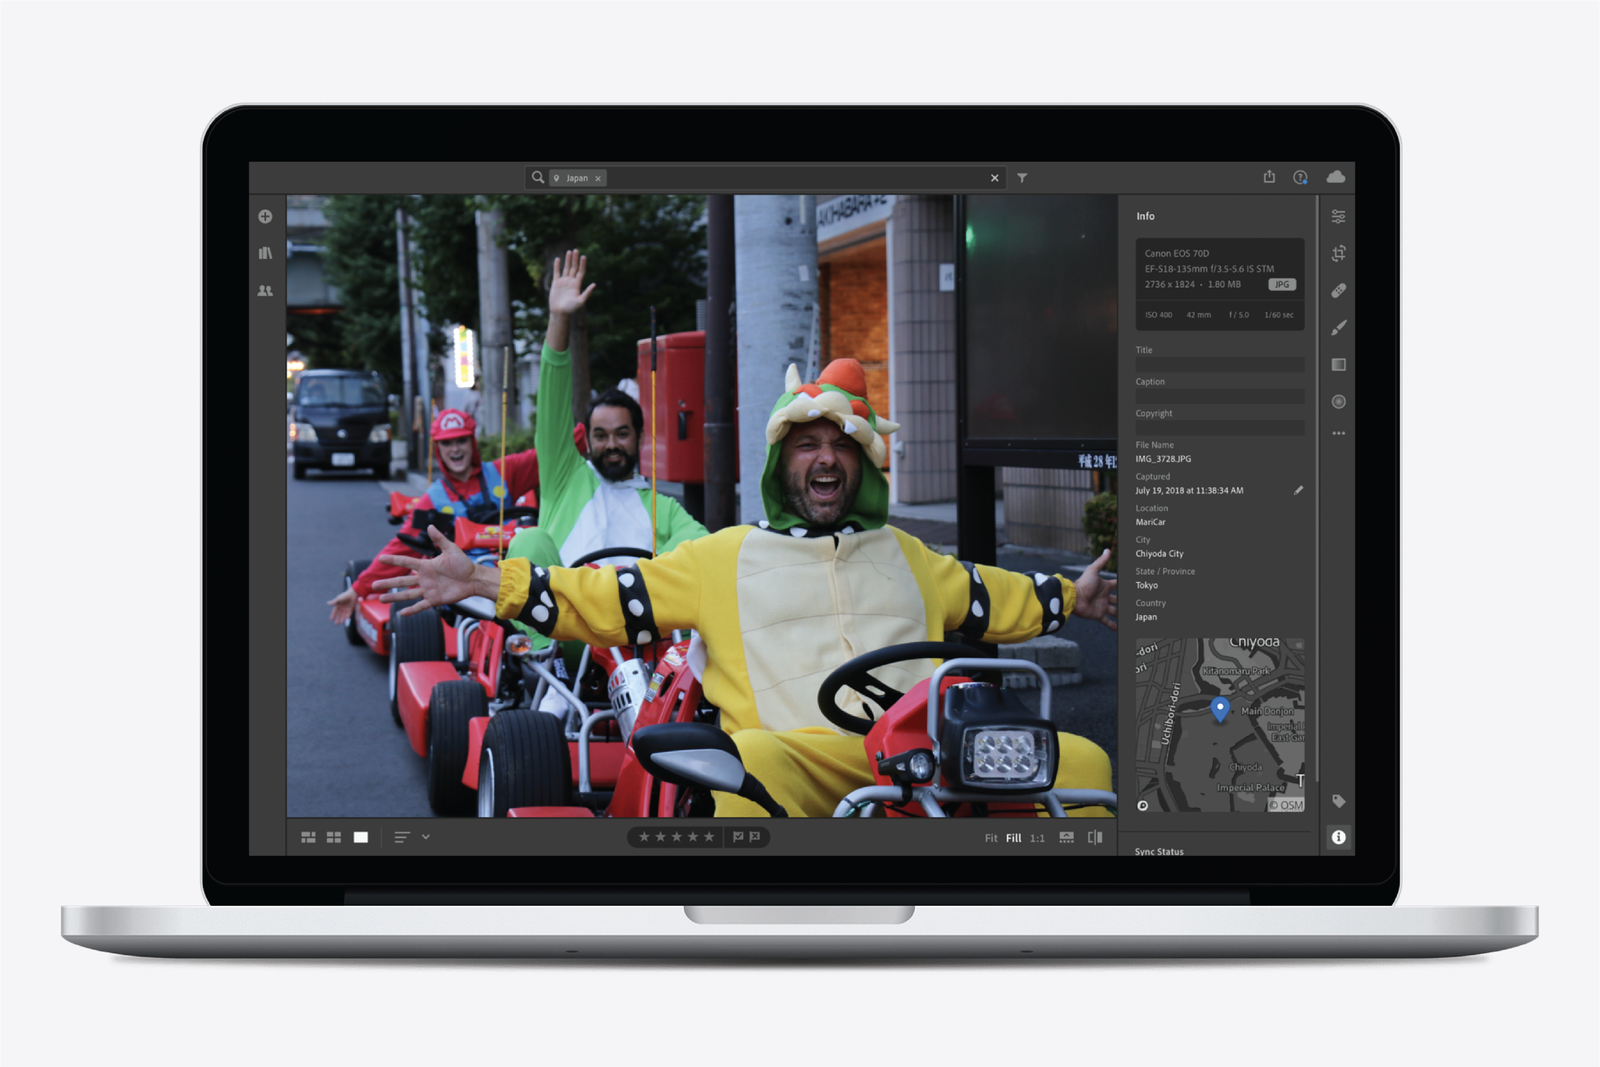The height and width of the screenshot is (1067, 1600).
Task: Click into the Title field
Action: tap(1219, 365)
